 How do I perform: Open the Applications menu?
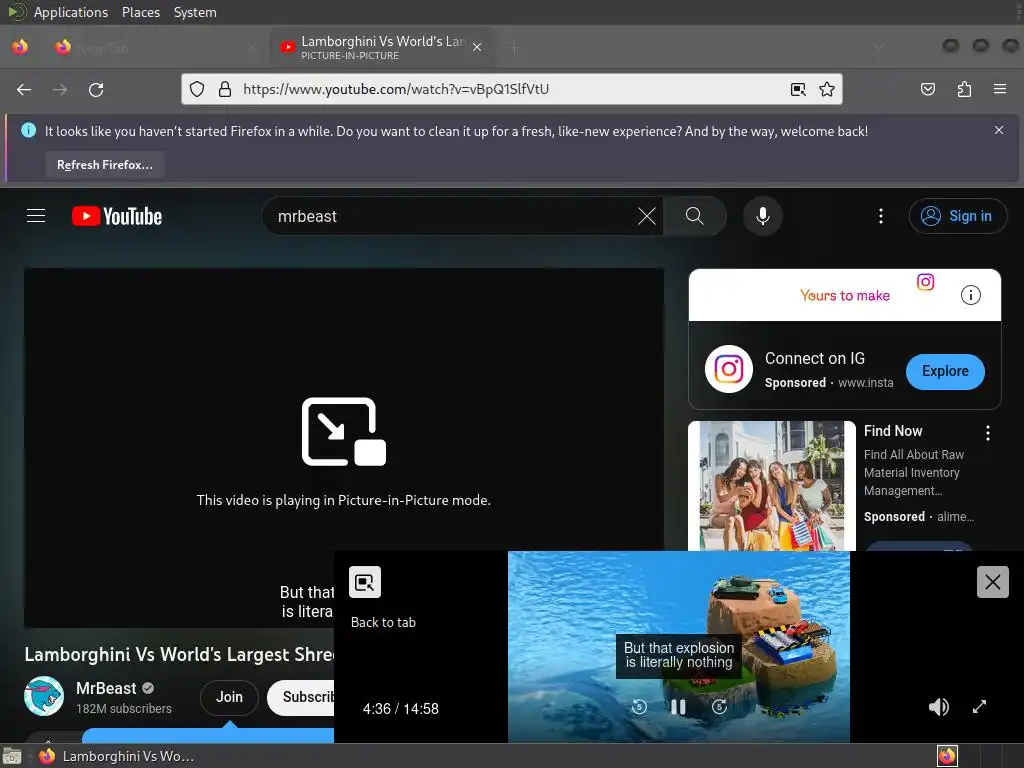pyautogui.click(x=71, y=12)
